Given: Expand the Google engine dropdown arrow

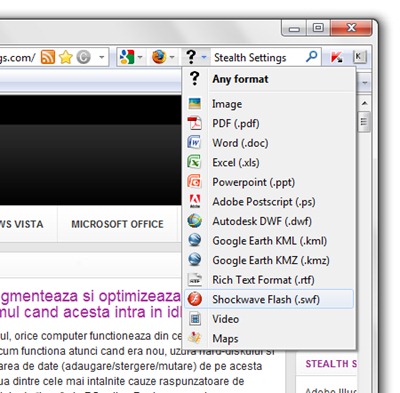Looking at the screenshot, I should (140, 57).
